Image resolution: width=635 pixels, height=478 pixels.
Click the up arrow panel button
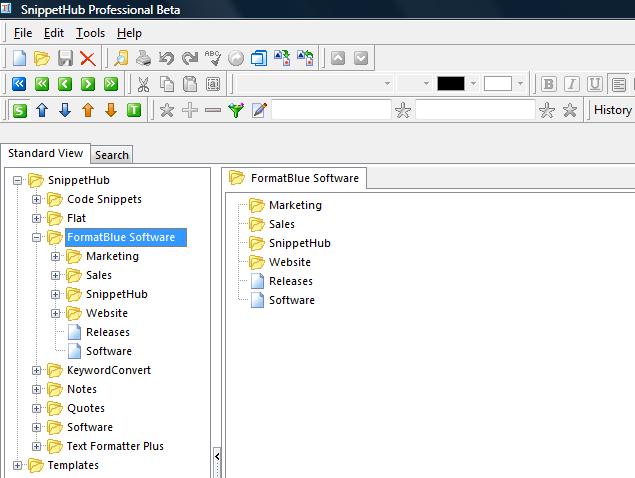[338, 58]
